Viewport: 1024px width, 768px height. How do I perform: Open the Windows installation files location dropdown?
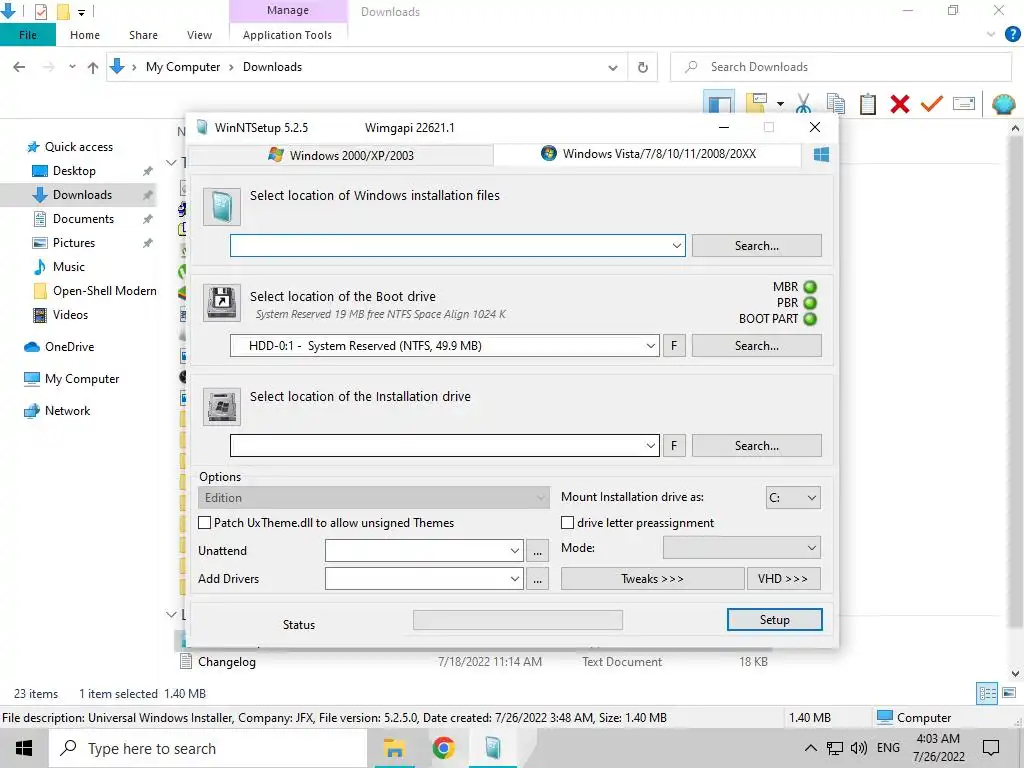(x=677, y=246)
